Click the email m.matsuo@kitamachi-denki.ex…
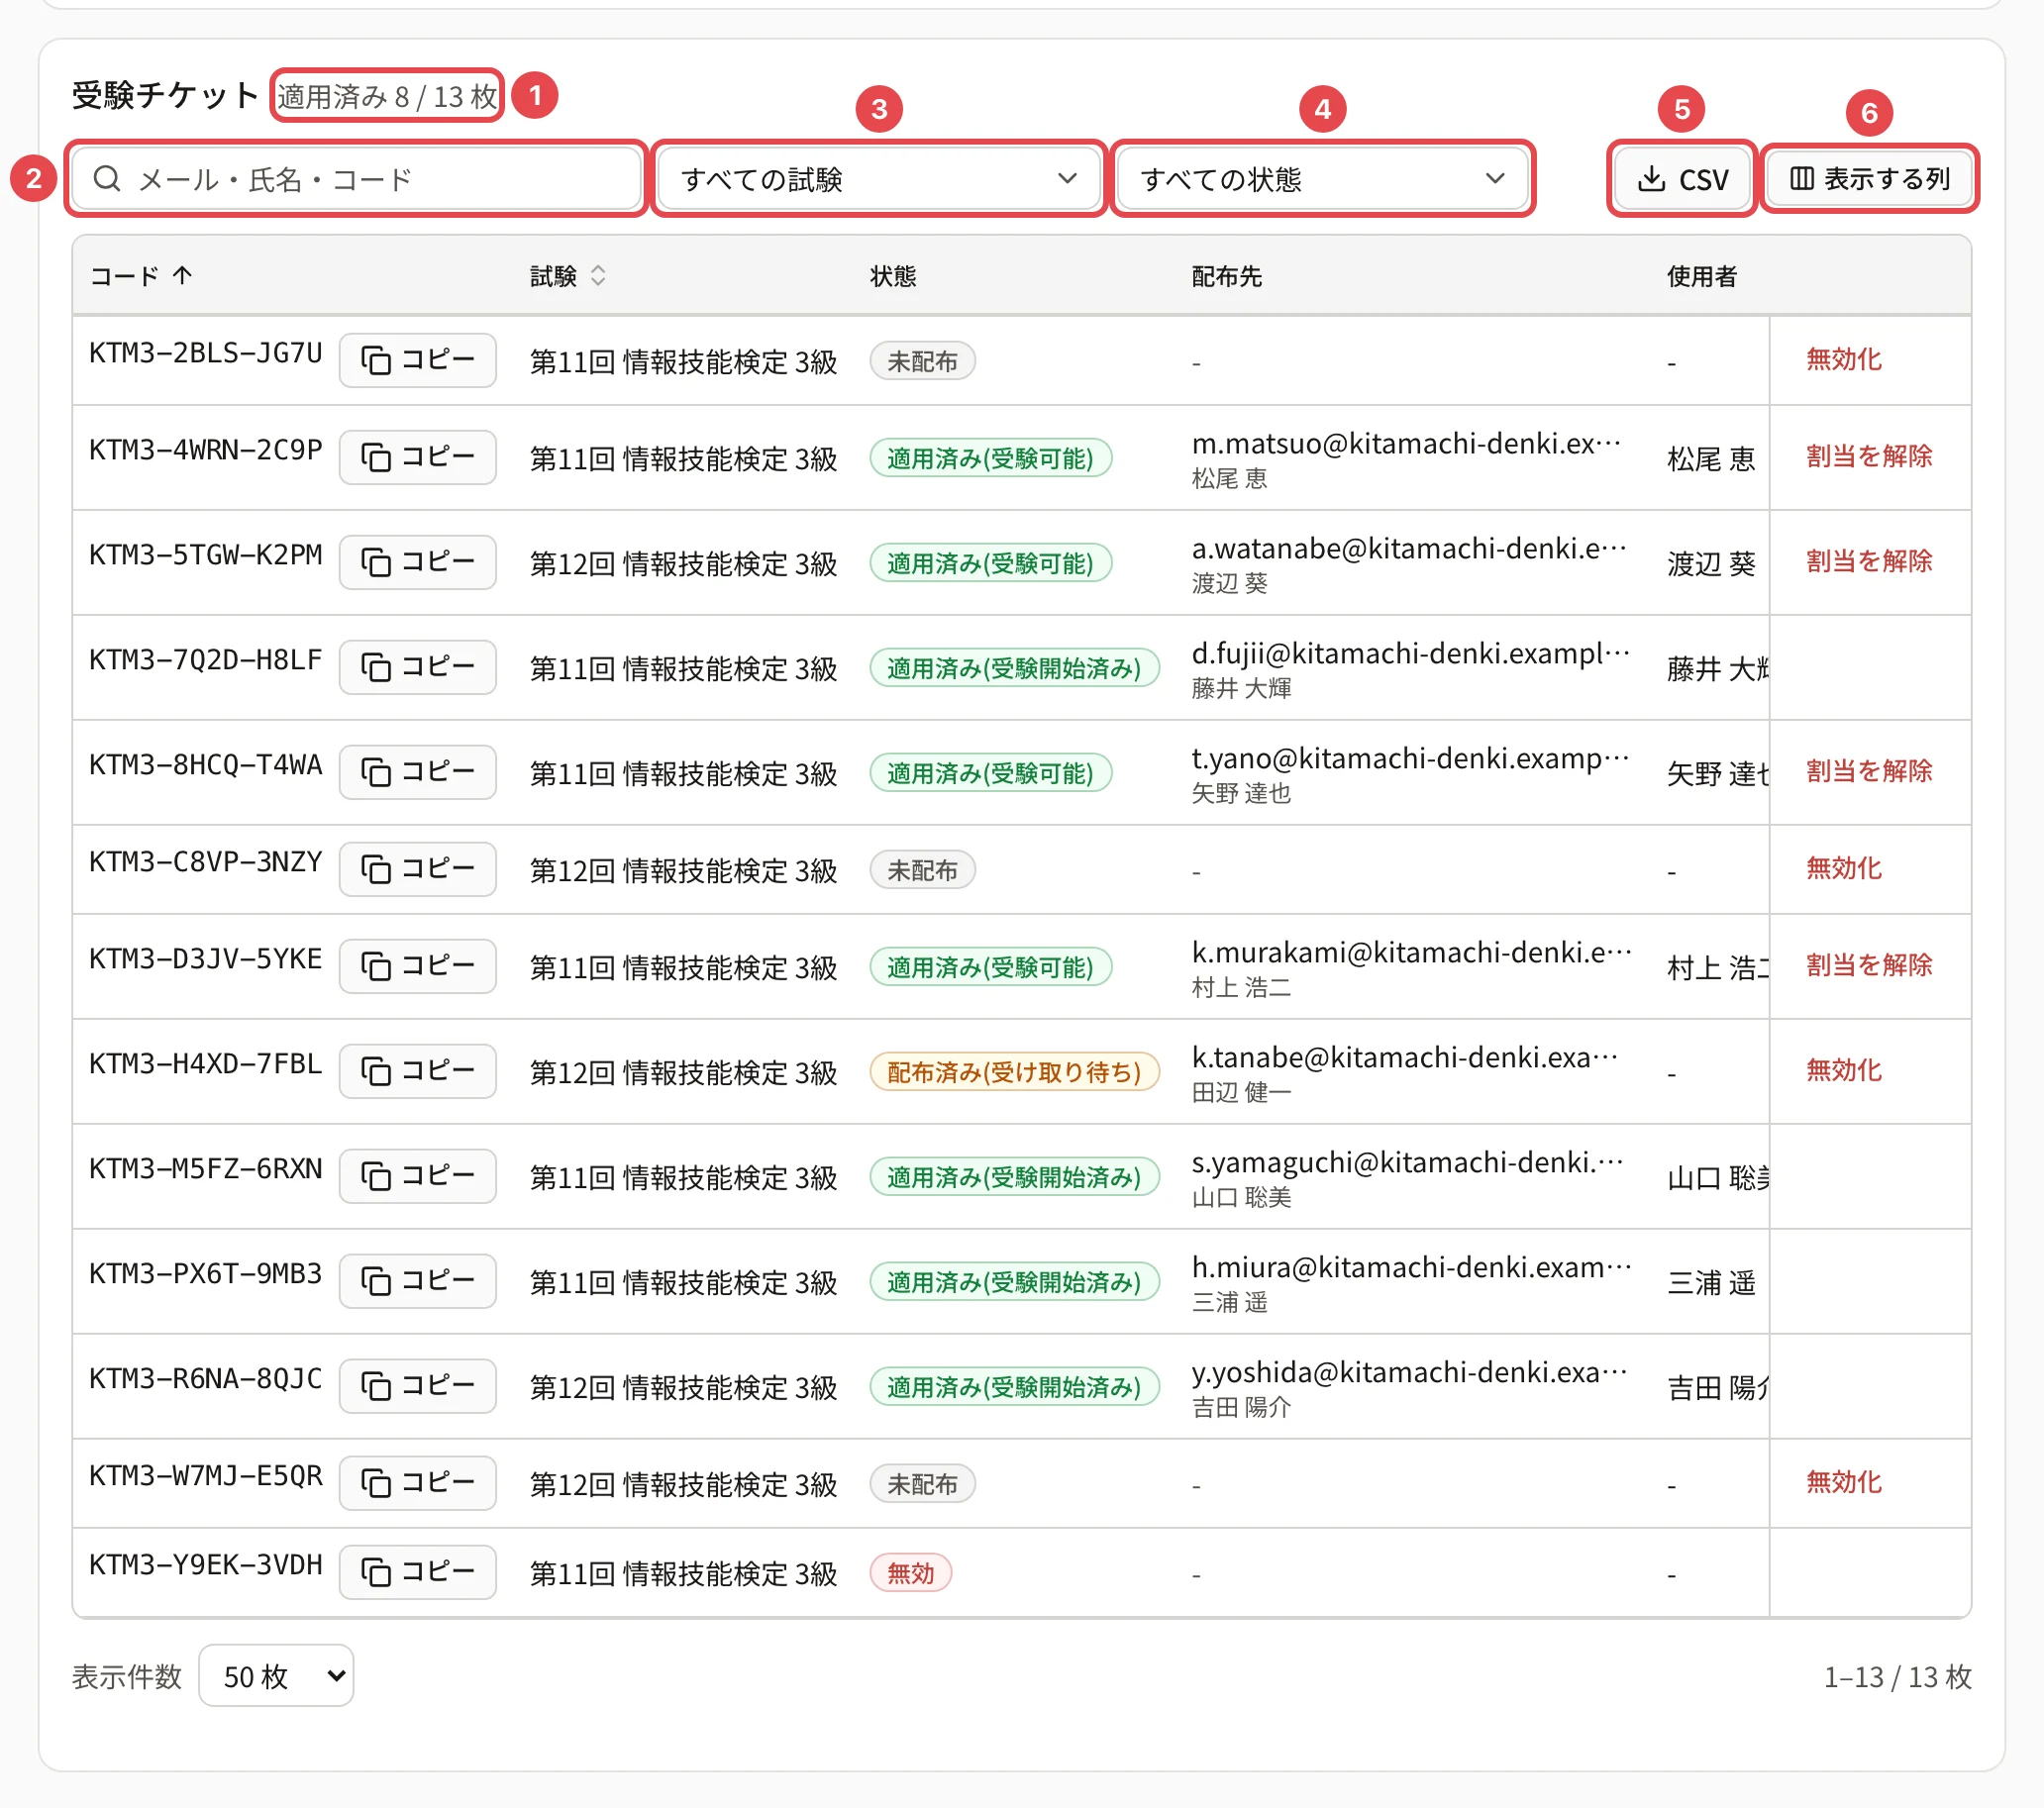 pyautogui.click(x=1406, y=444)
